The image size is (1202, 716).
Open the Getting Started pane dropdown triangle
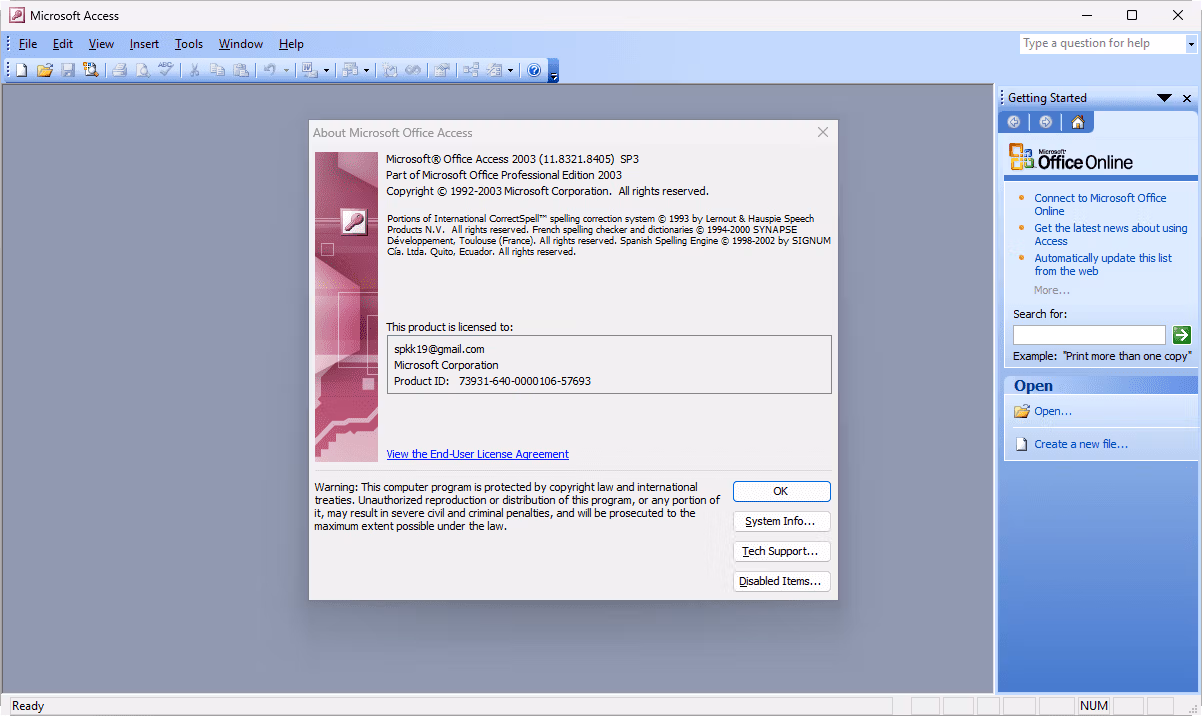(x=1164, y=98)
